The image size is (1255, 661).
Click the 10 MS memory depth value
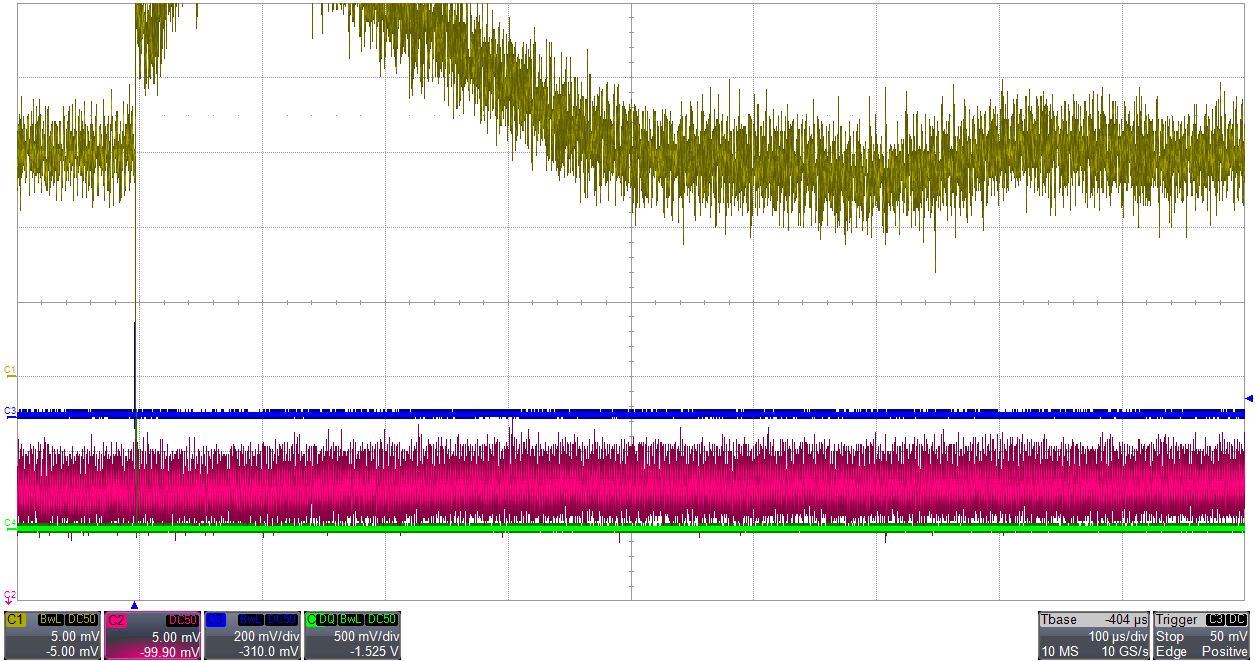[x=1060, y=651]
